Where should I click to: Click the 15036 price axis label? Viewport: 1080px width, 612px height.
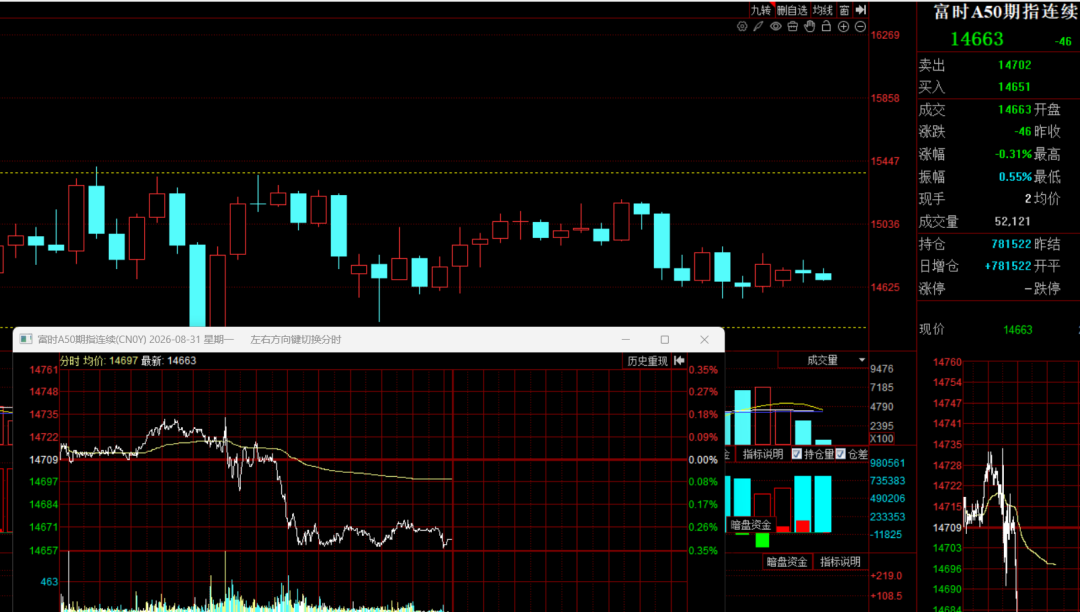tap(885, 224)
